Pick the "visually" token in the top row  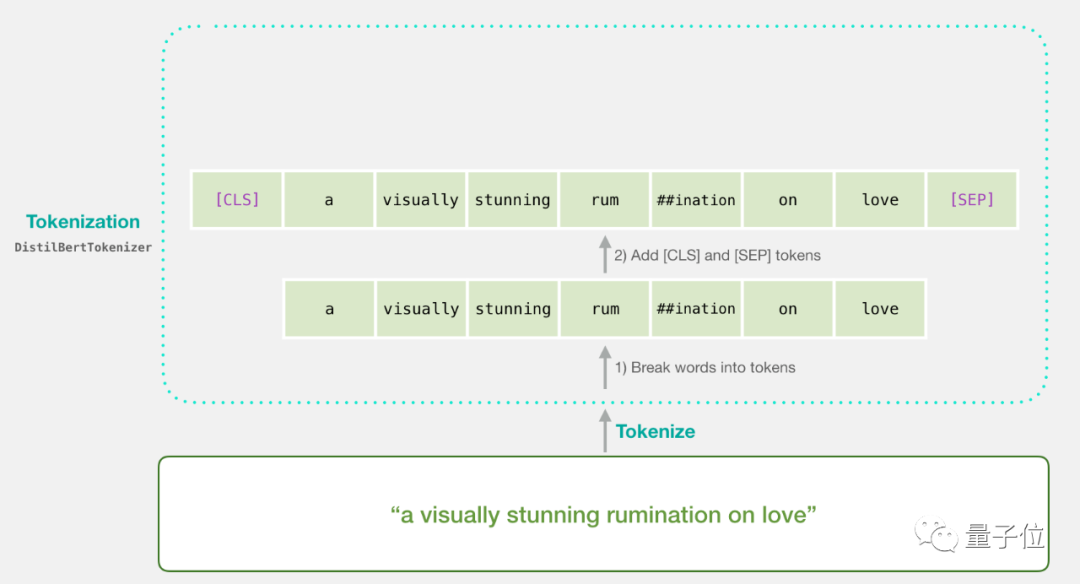point(421,200)
